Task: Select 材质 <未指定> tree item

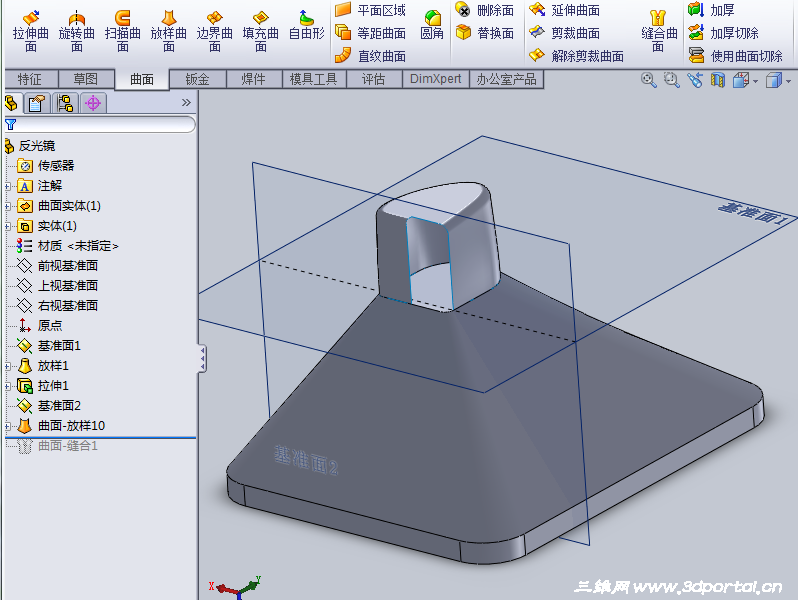Action: (x=67, y=246)
